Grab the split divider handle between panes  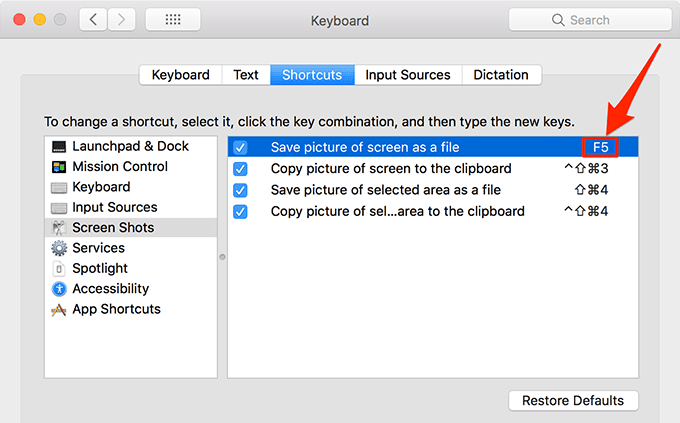coord(222,257)
